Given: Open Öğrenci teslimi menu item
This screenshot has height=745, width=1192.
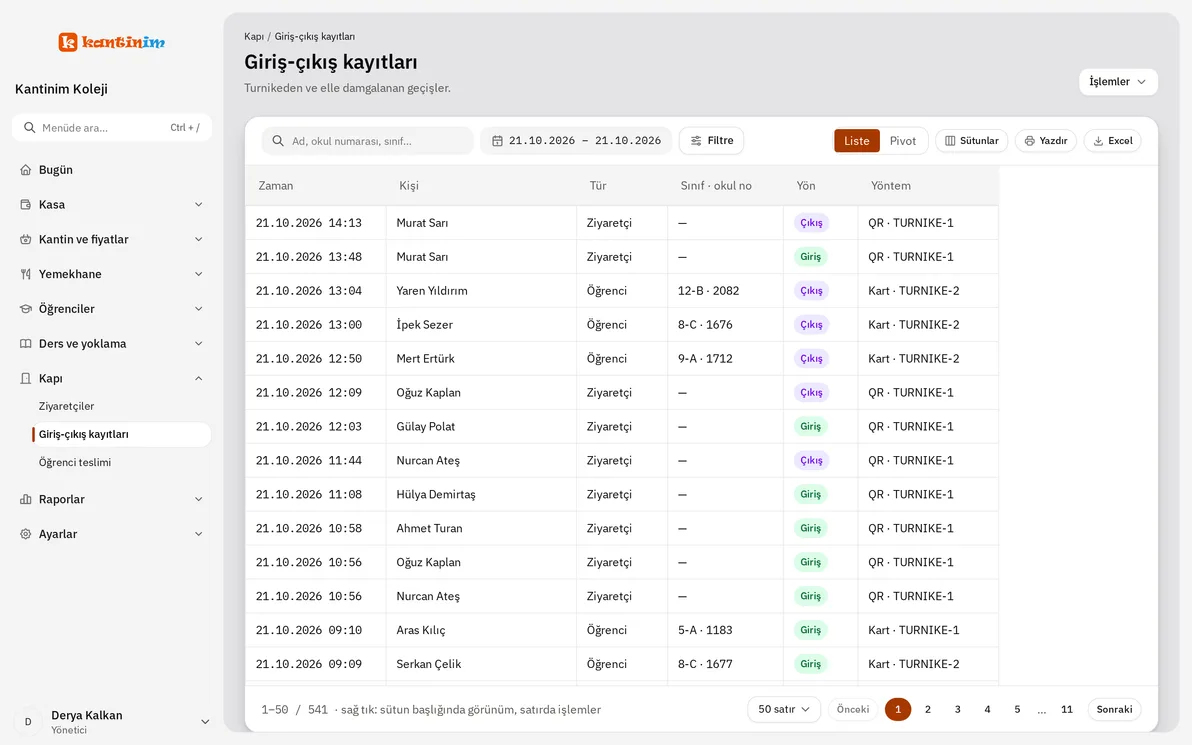Looking at the screenshot, I should pyautogui.click(x=120, y=462).
